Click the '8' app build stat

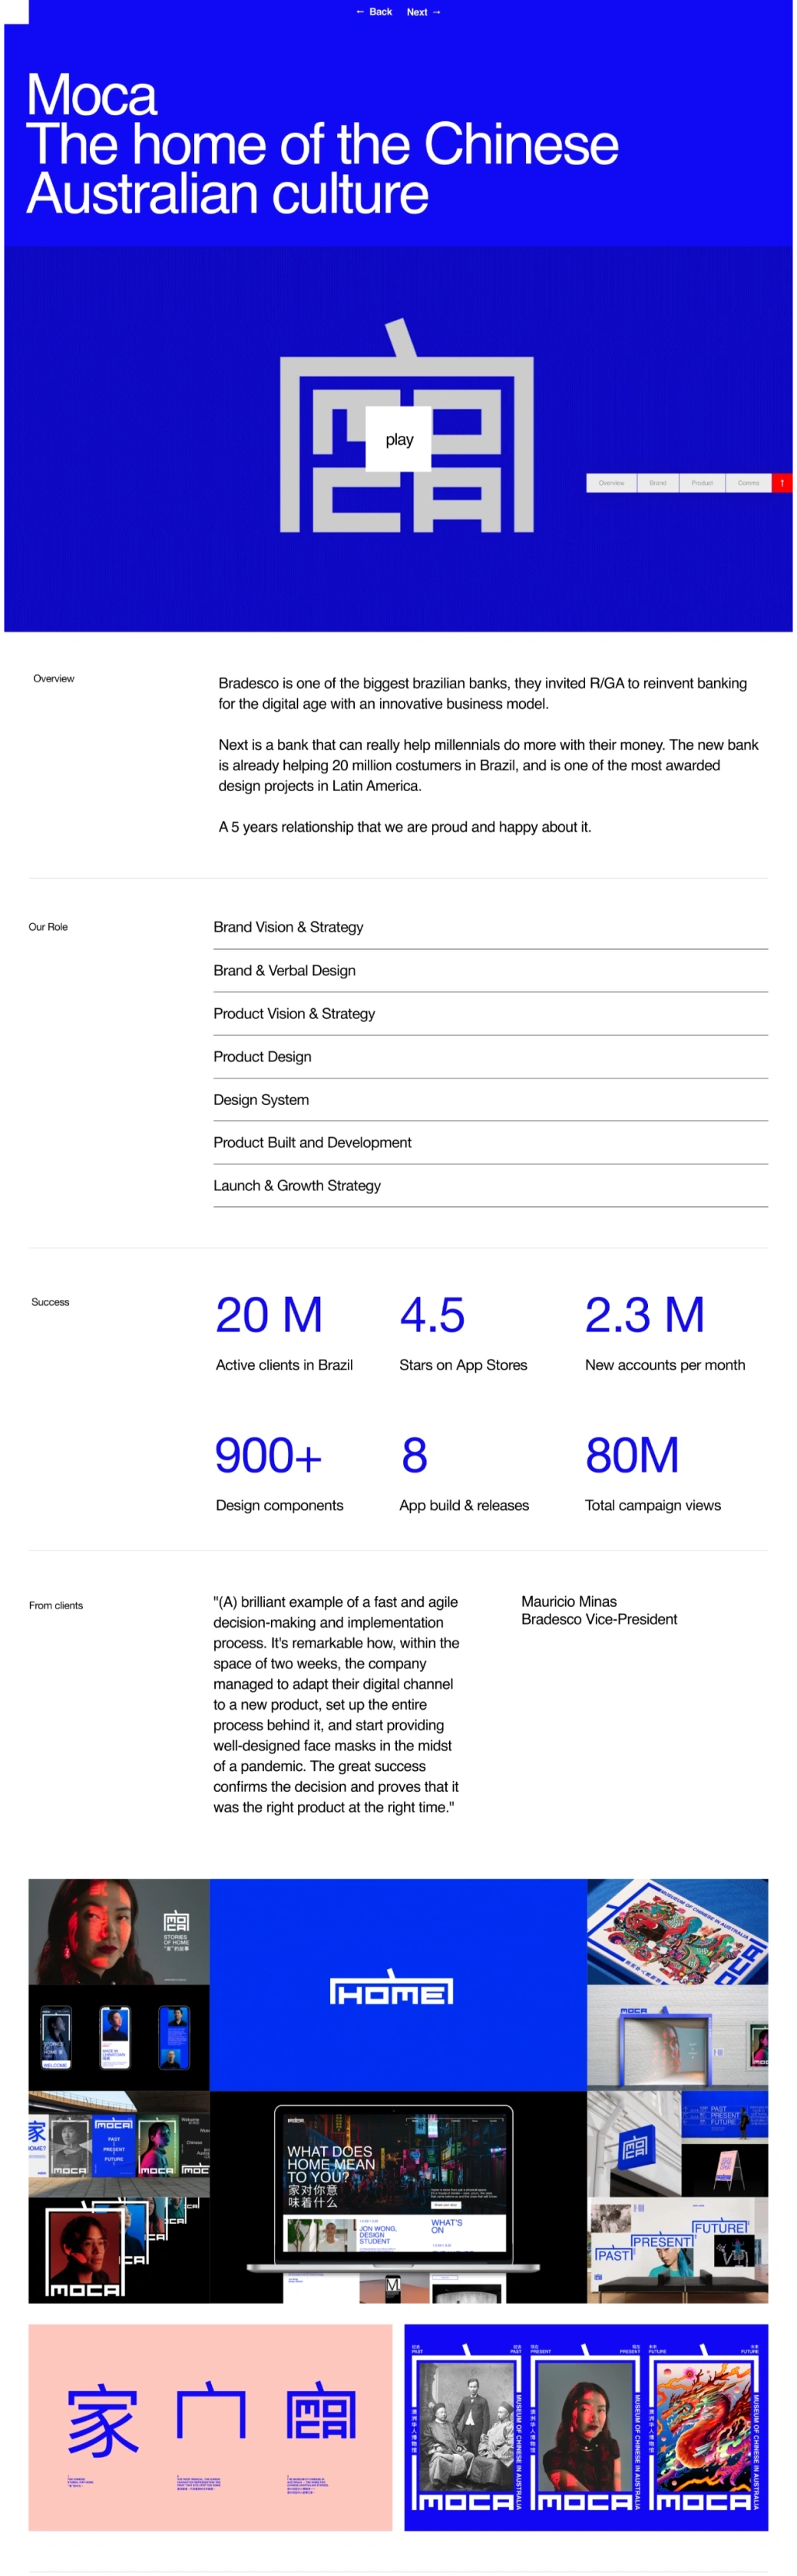point(414,1455)
